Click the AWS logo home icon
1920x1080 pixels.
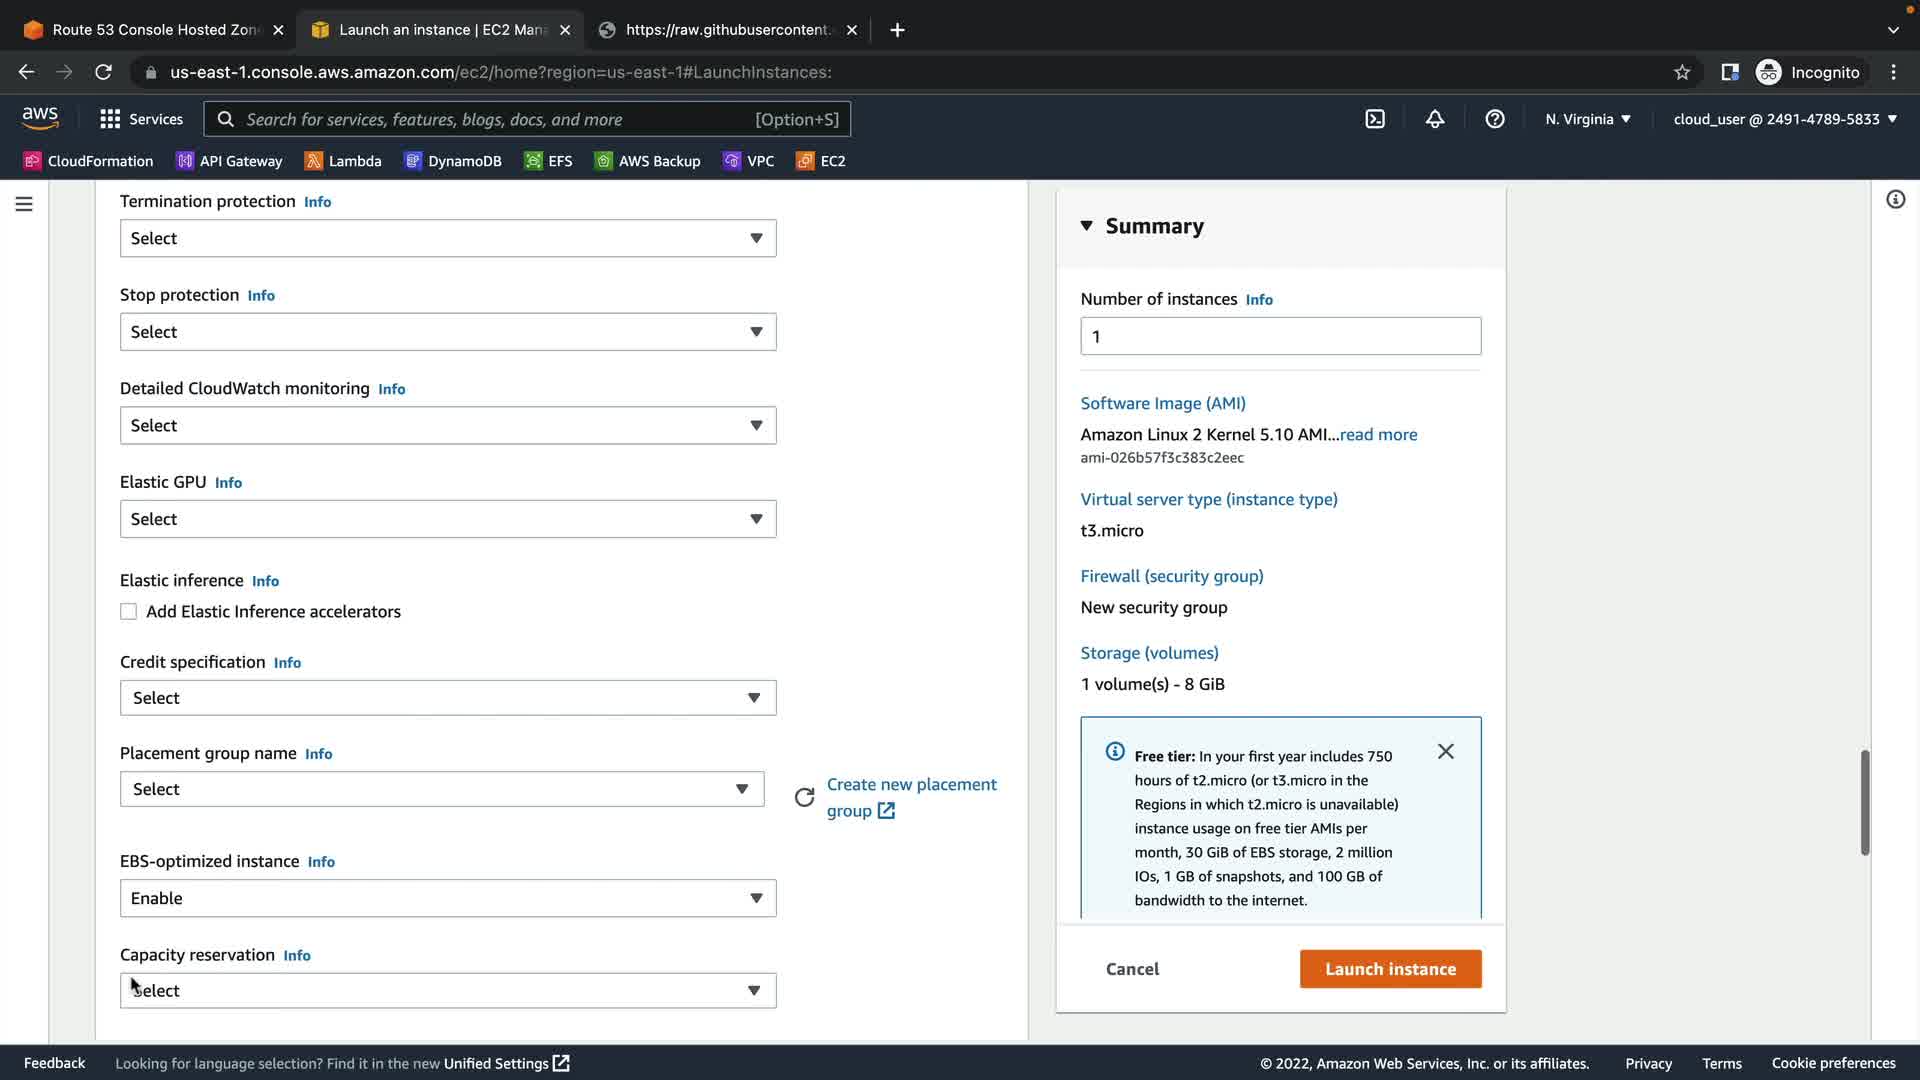tap(40, 118)
